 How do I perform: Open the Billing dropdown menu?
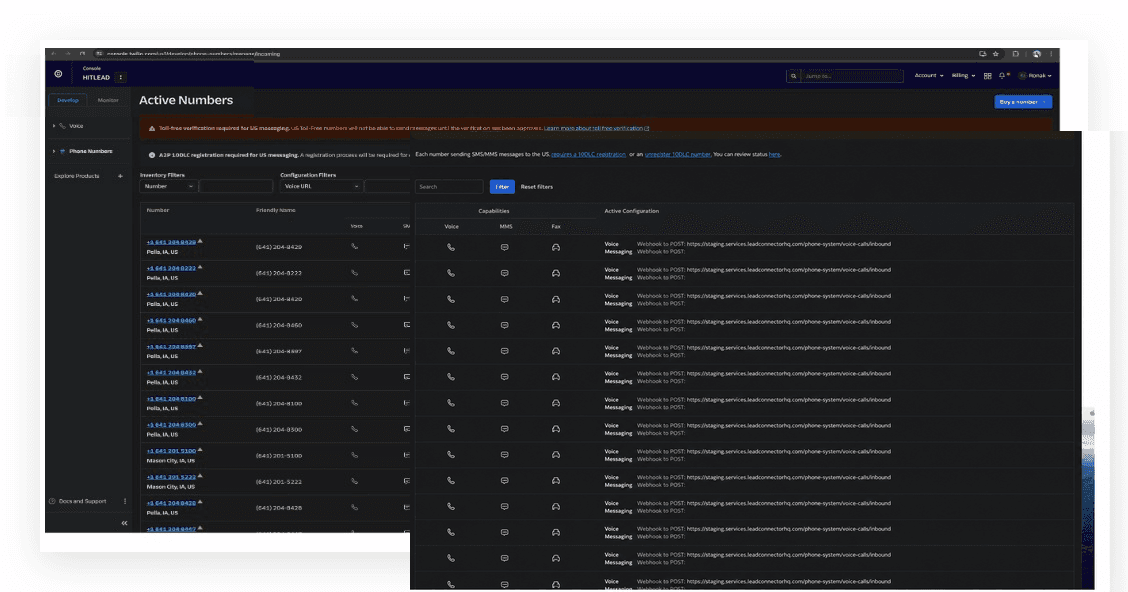(x=963, y=76)
